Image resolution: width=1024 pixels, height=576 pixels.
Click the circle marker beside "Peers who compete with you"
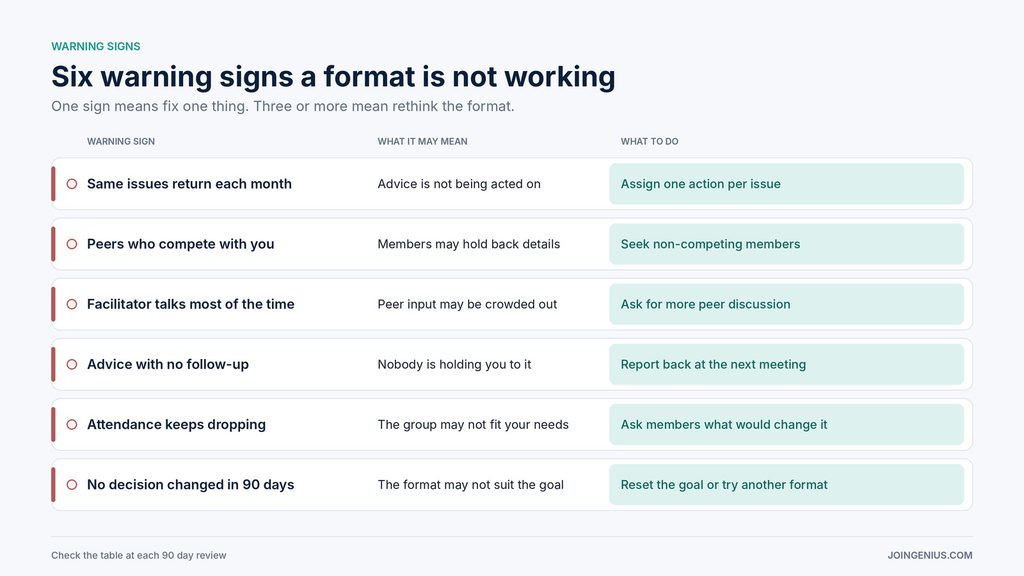[x=72, y=244]
